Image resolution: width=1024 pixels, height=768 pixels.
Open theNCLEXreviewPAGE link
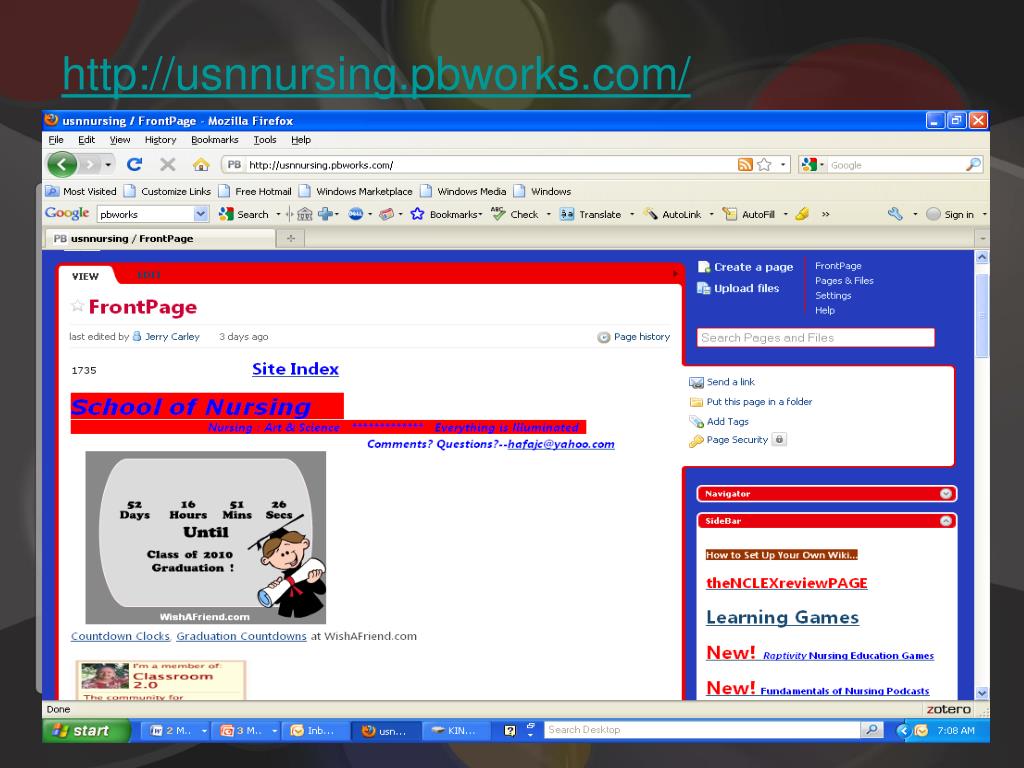pos(786,583)
